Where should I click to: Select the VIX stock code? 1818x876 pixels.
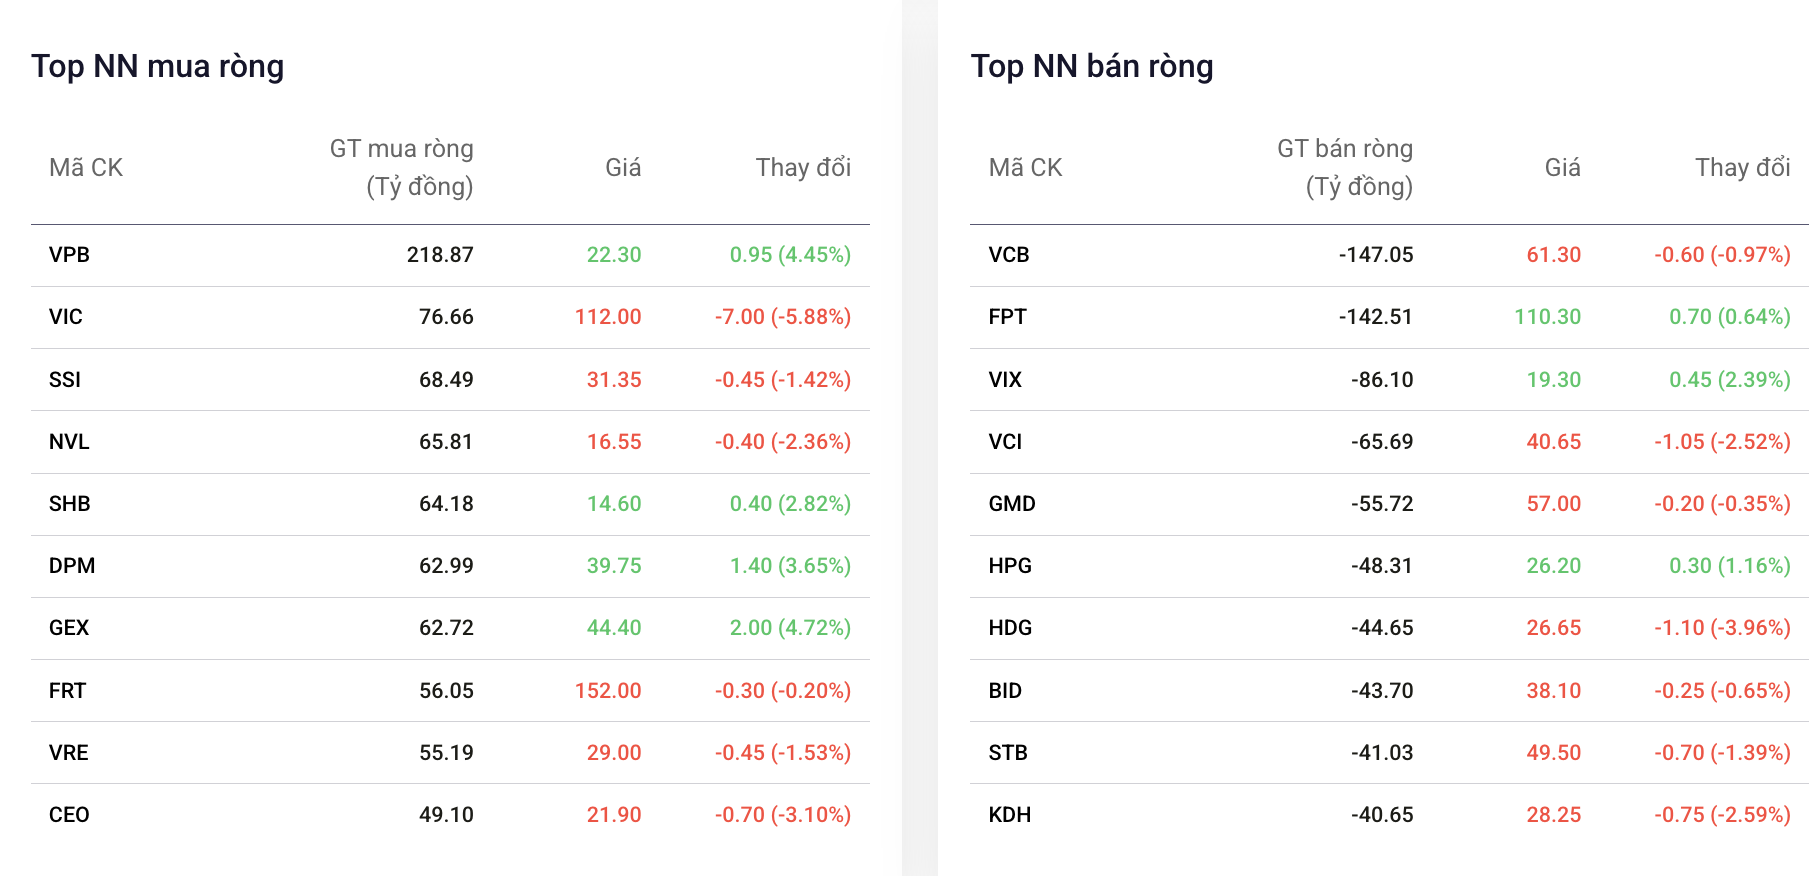(x=1005, y=380)
